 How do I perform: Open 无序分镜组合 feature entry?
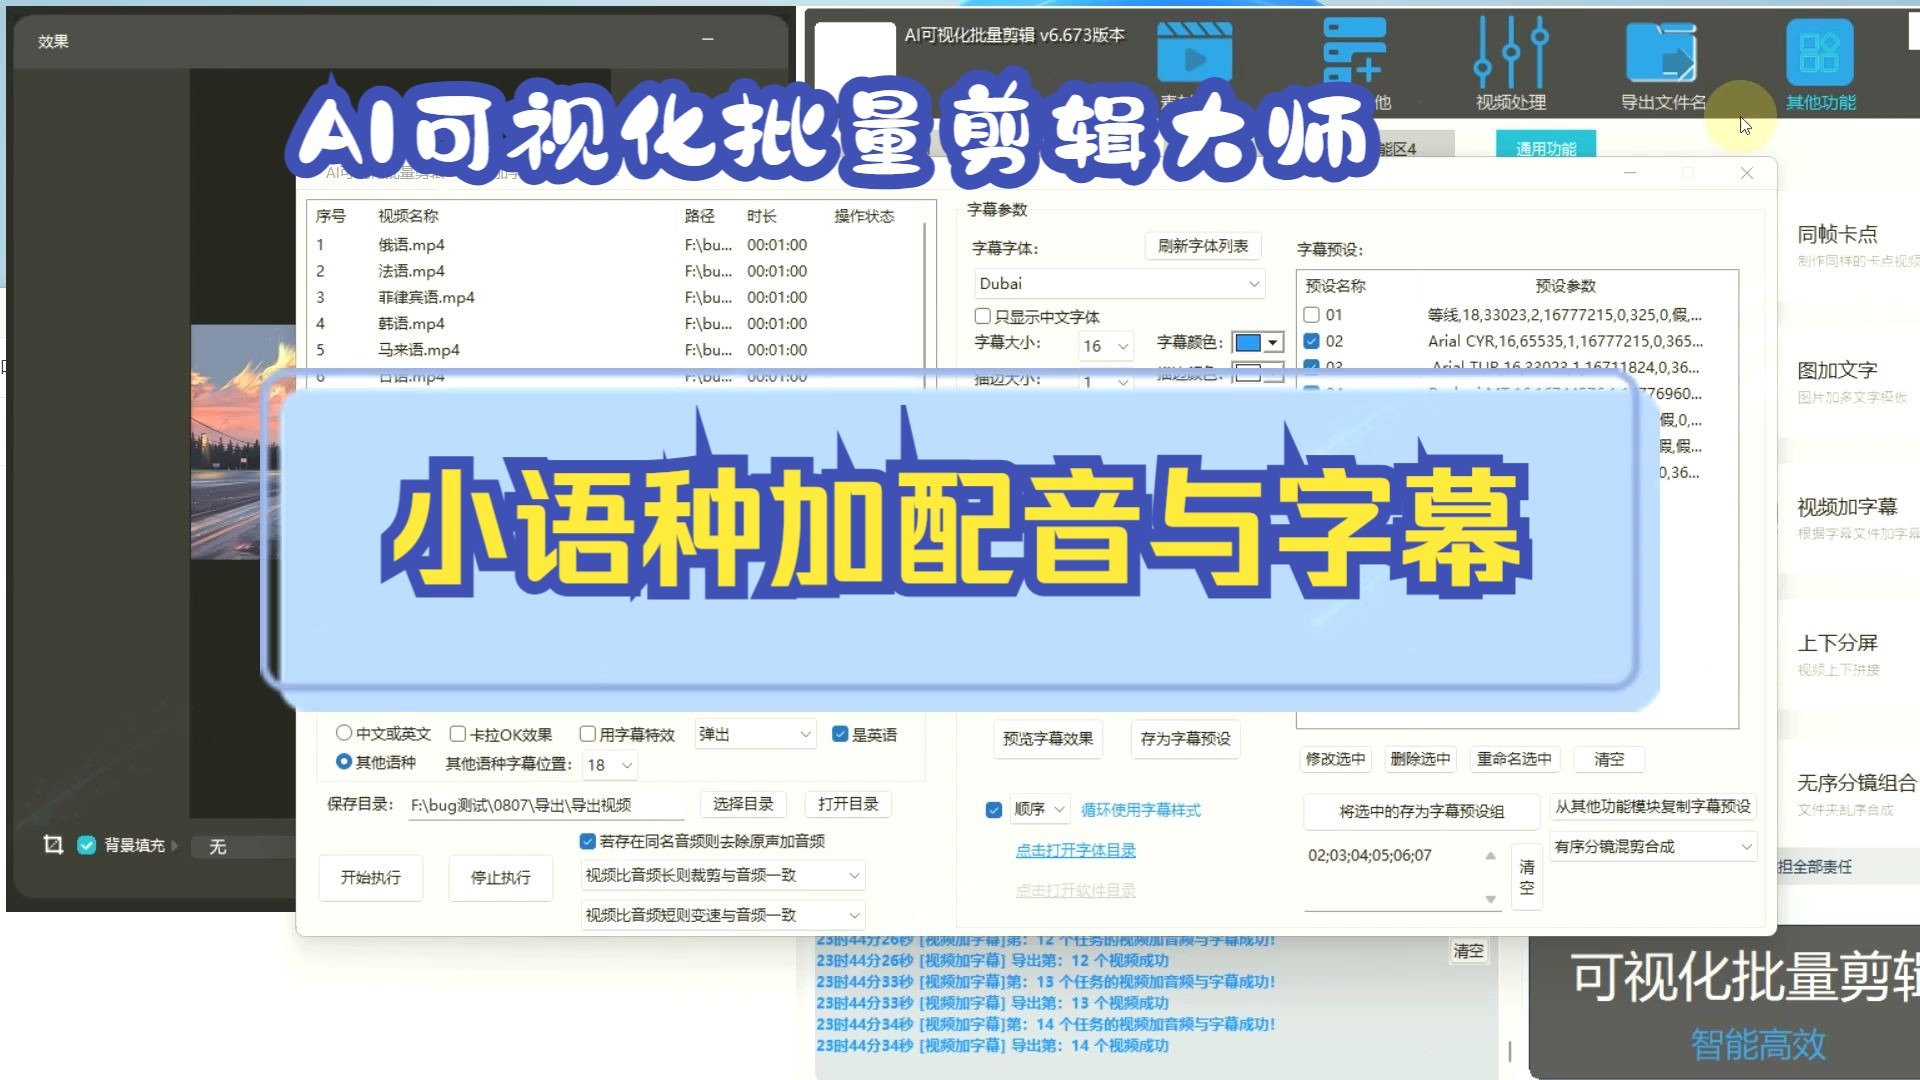(1856, 783)
